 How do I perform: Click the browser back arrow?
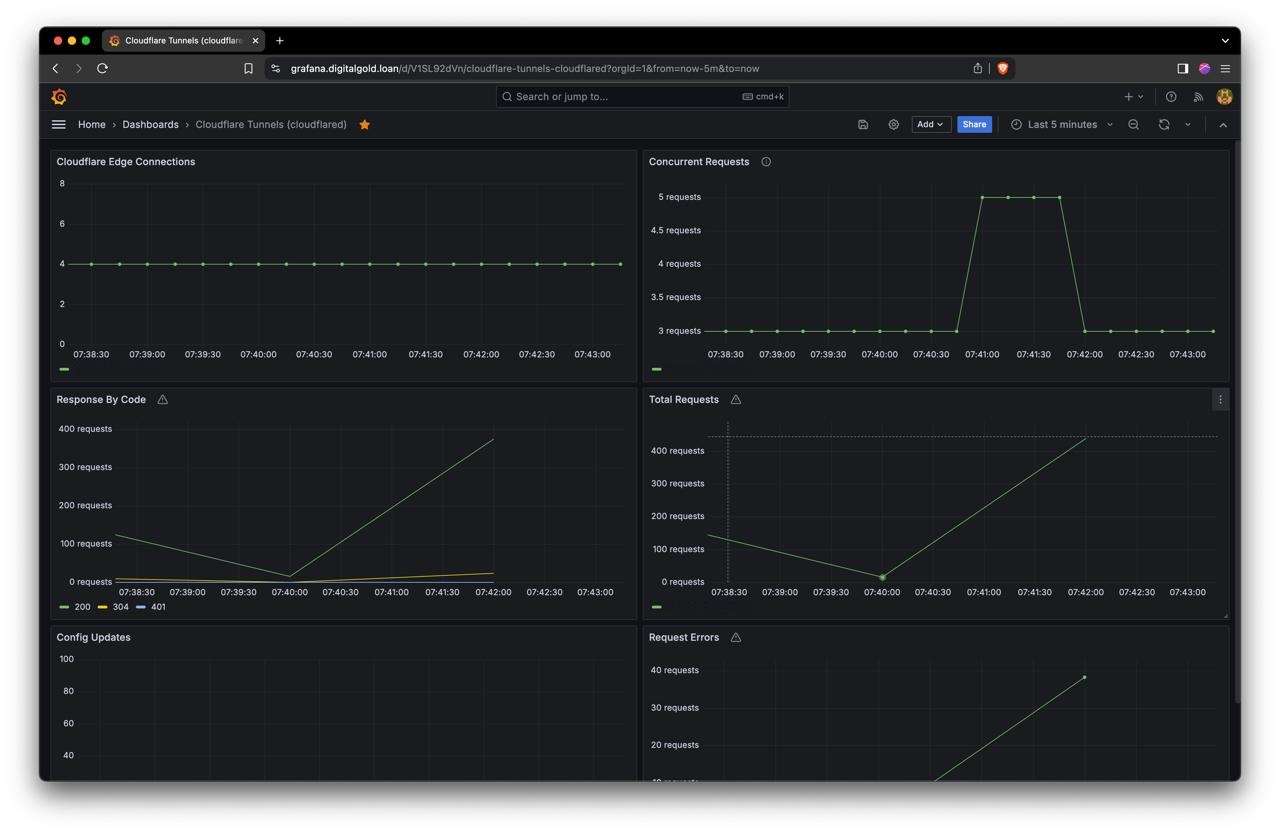point(56,69)
